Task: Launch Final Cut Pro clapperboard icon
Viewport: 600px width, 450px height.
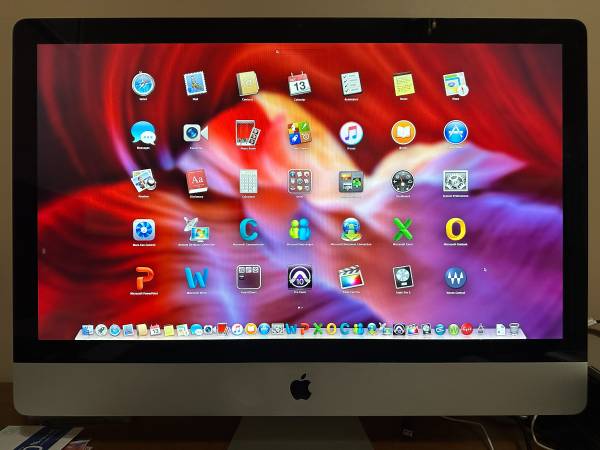Action: (x=351, y=277)
